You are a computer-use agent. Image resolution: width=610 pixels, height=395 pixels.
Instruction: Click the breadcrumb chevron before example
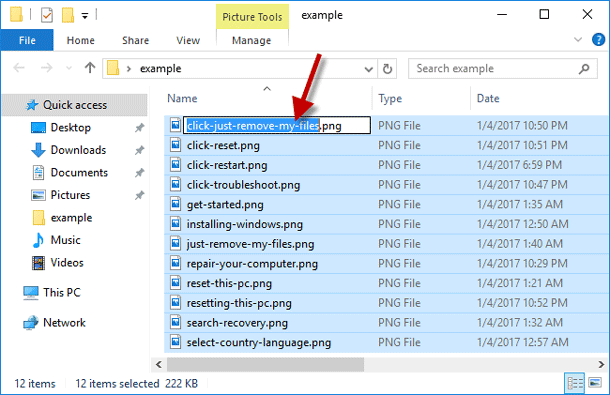129,69
